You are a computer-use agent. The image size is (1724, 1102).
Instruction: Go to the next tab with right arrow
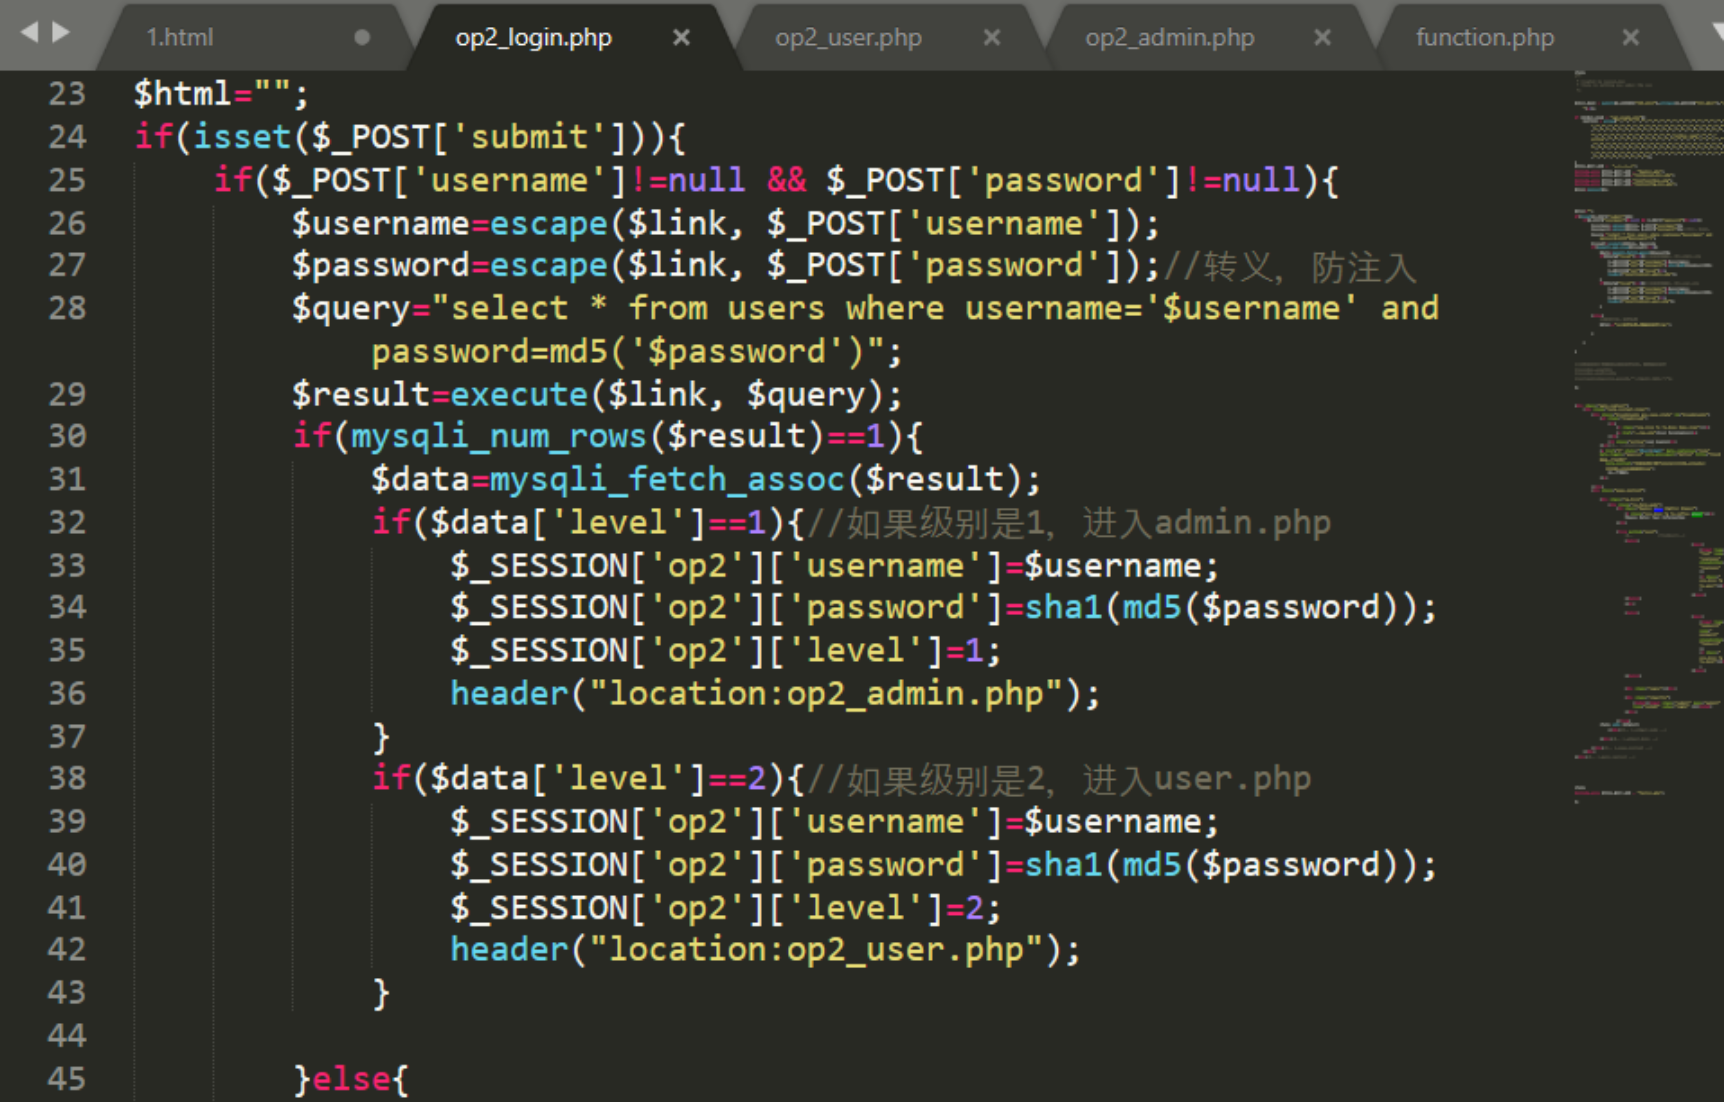61,33
